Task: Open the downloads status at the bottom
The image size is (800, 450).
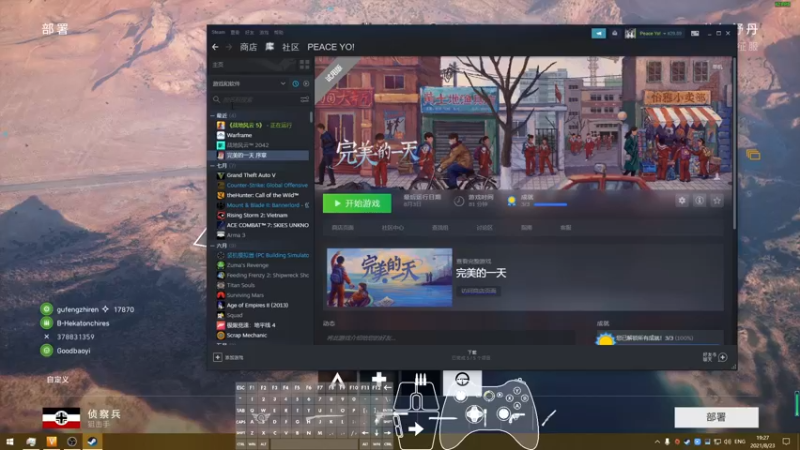Action: click(x=471, y=355)
